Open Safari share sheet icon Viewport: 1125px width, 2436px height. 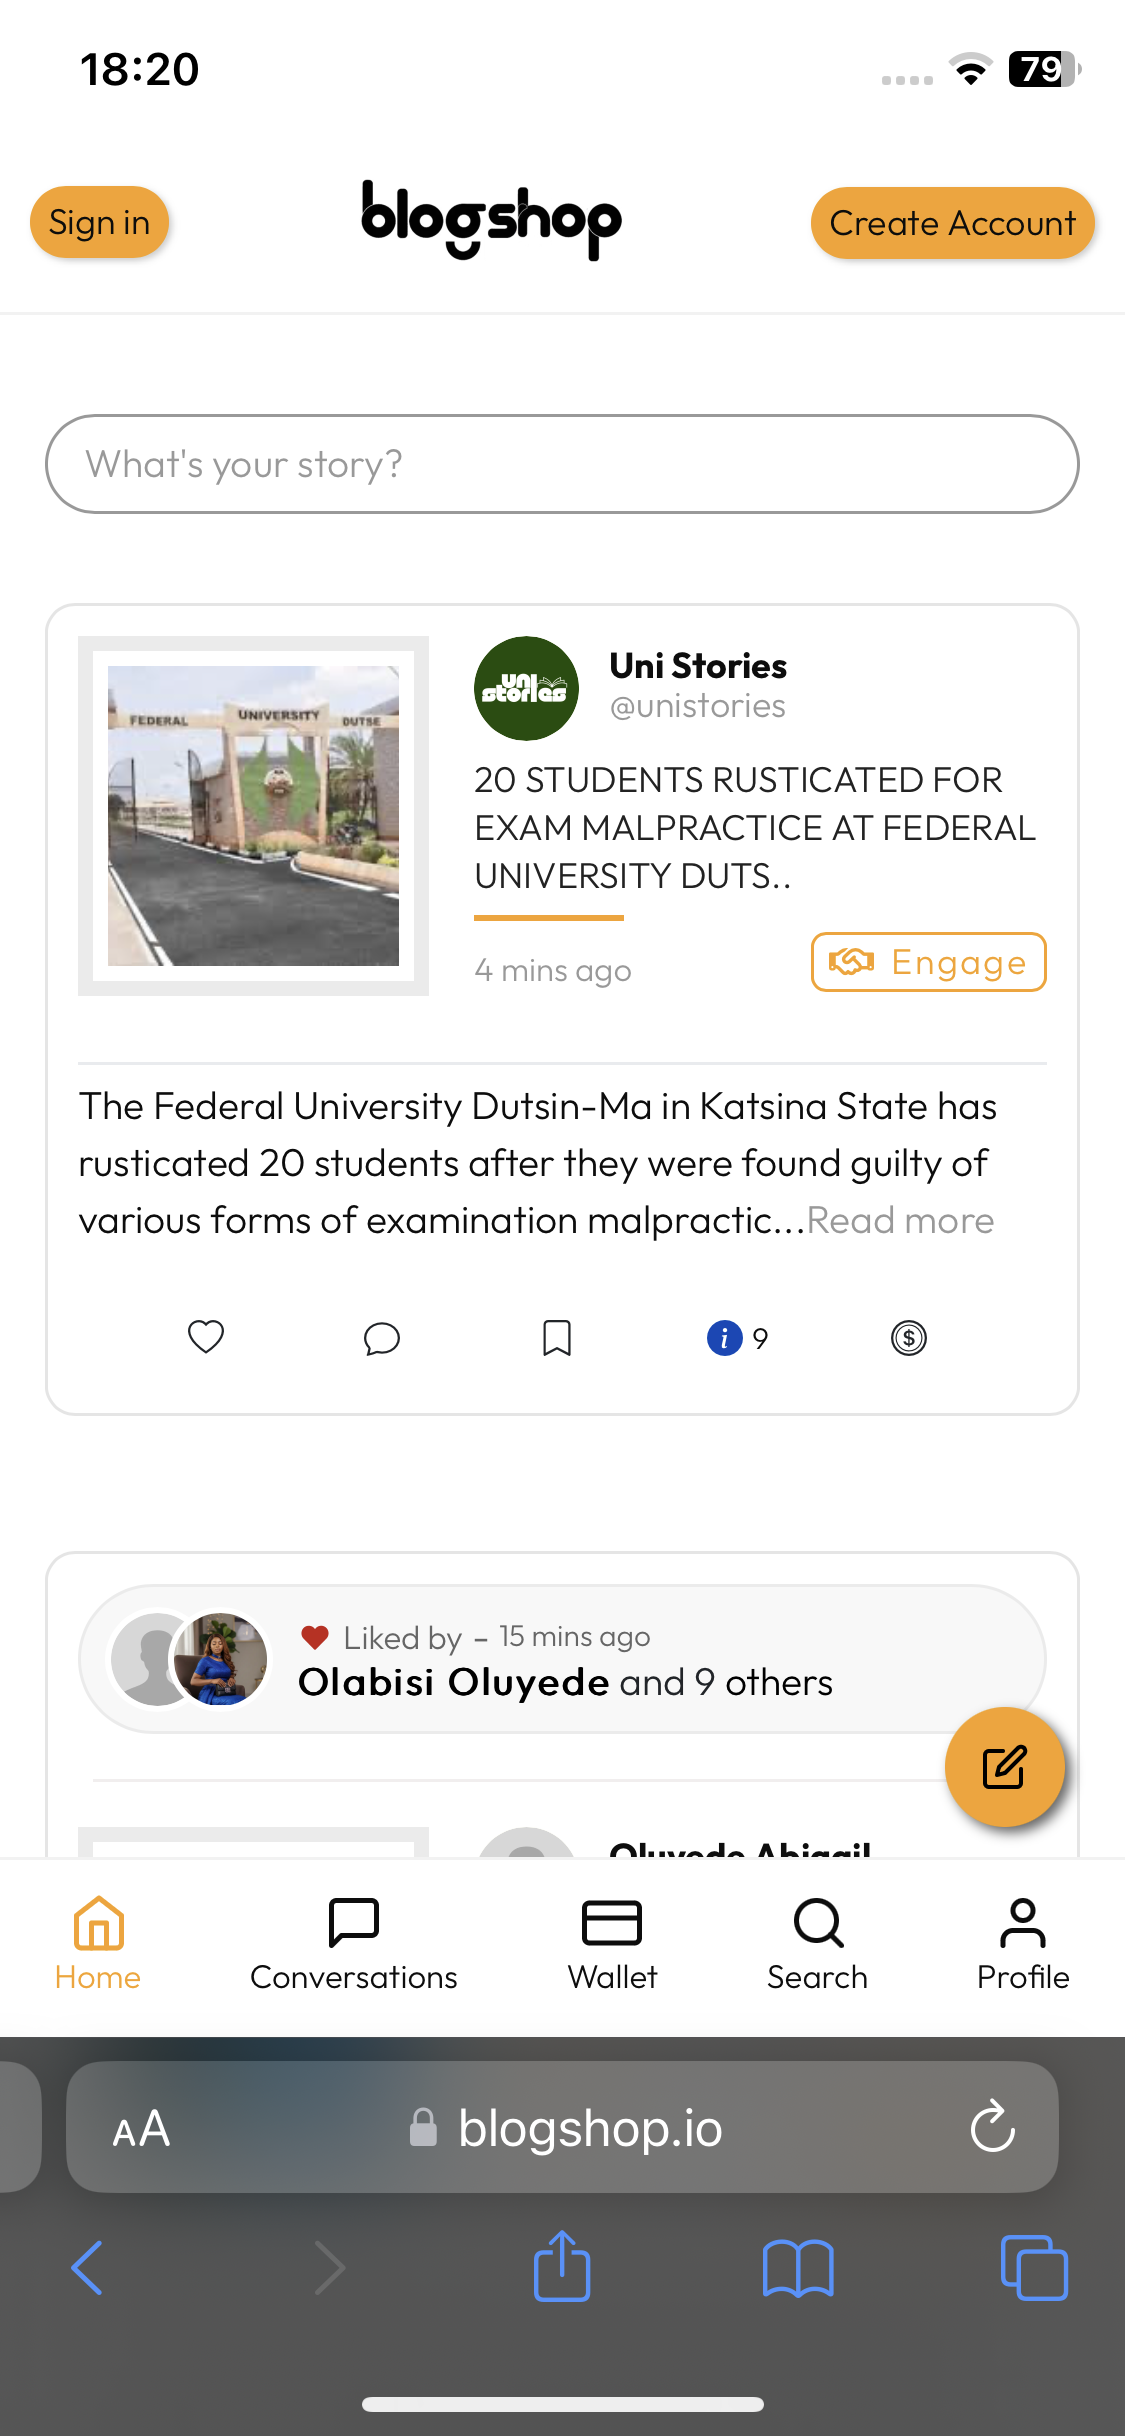tap(562, 2267)
